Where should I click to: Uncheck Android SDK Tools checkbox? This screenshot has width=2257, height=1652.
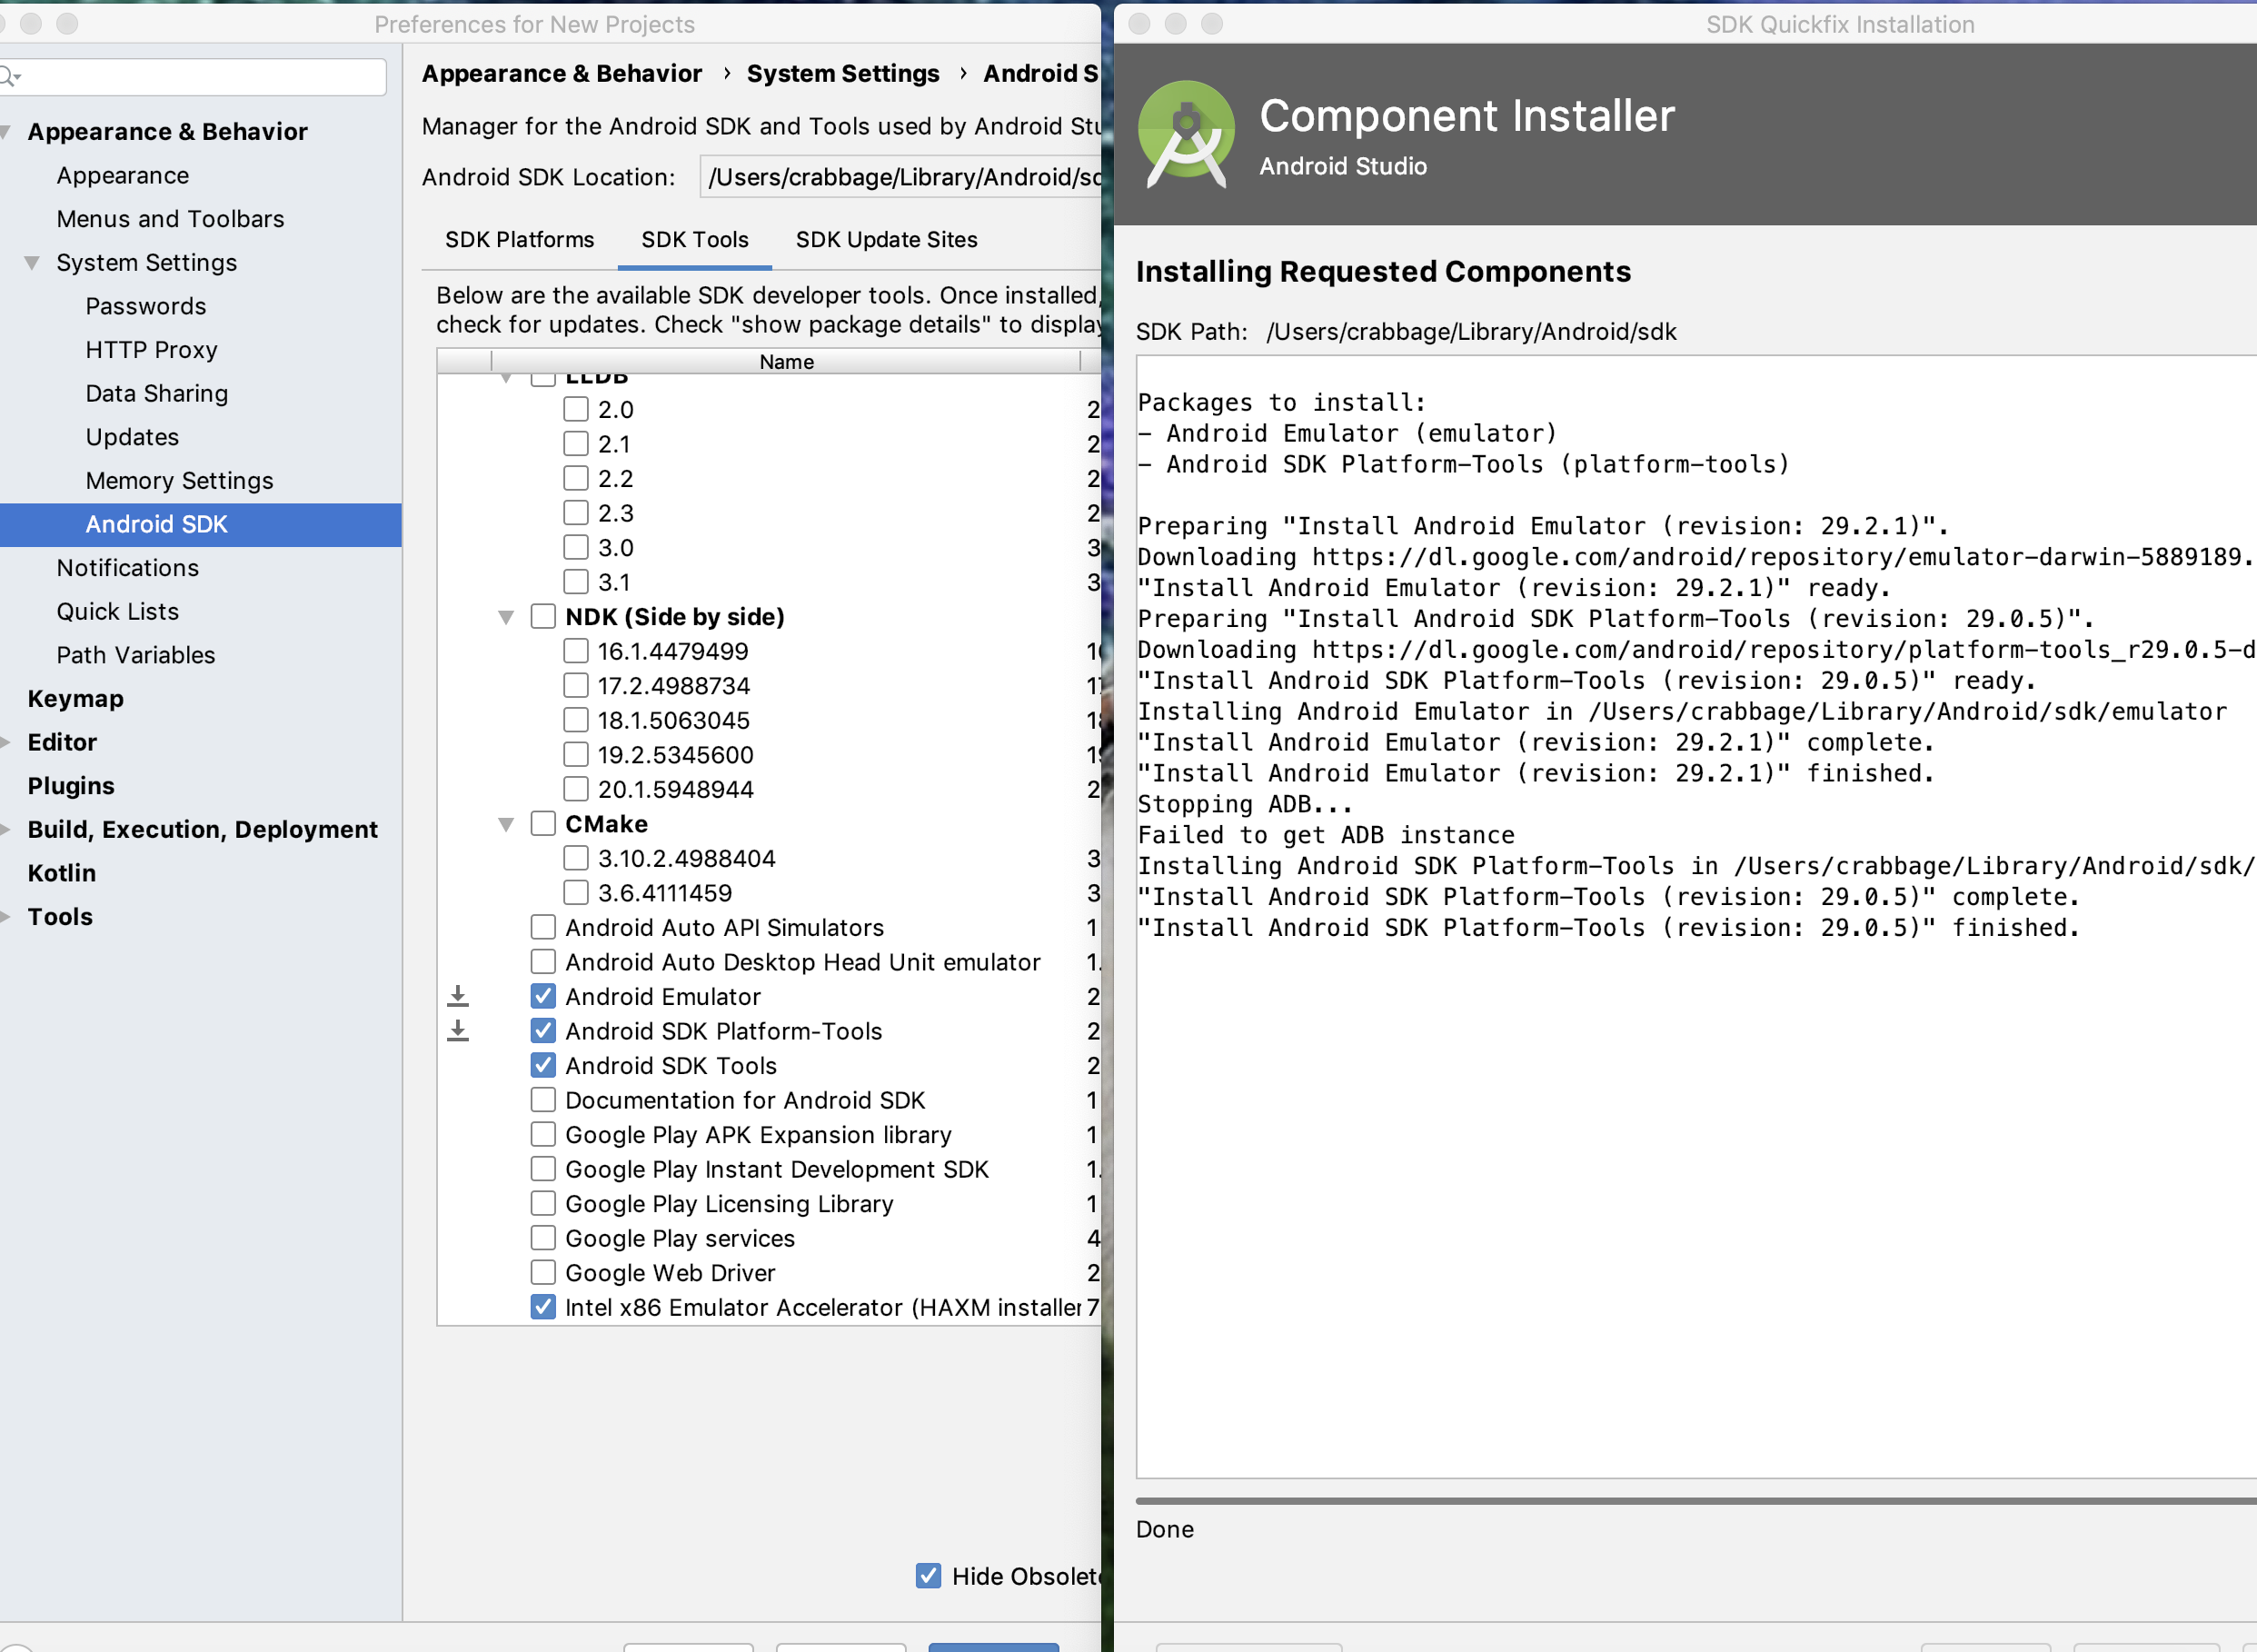(x=543, y=1065)
